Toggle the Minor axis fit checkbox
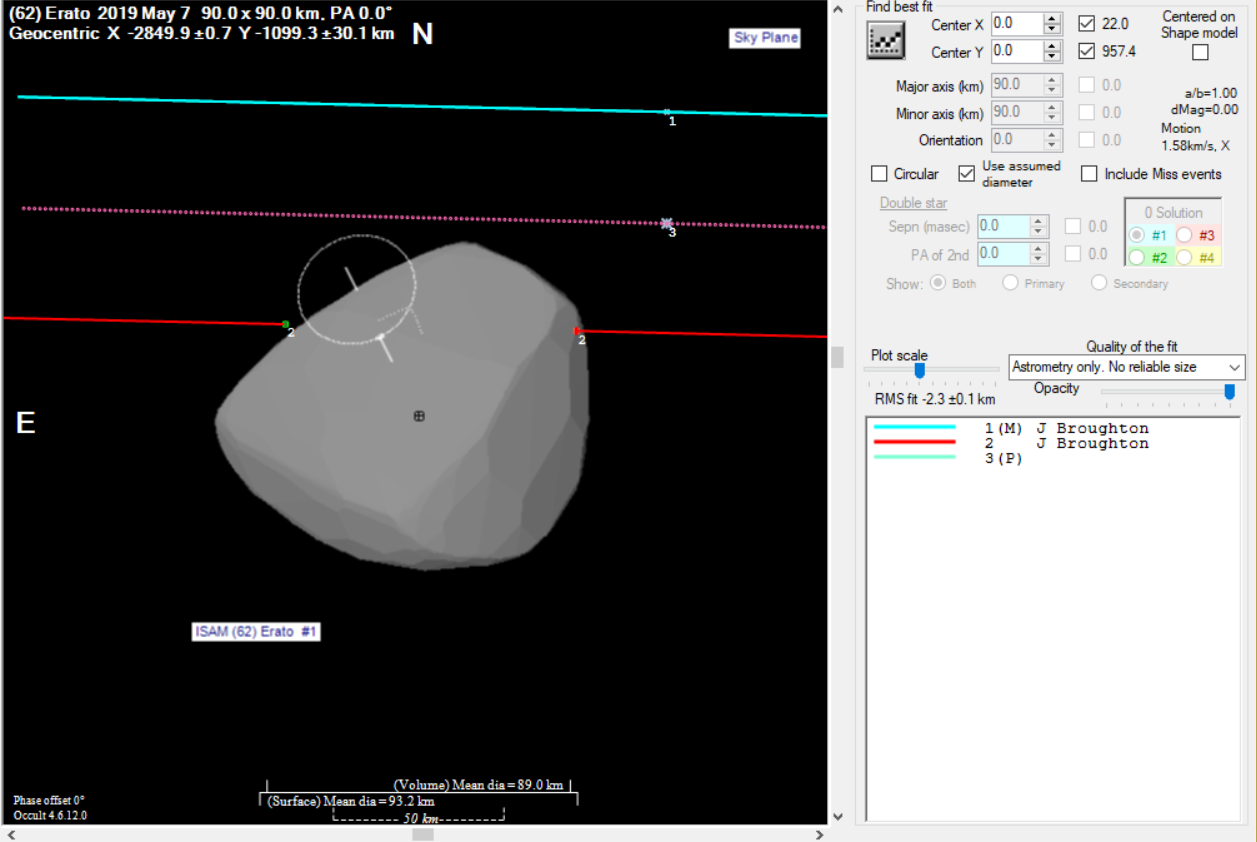The image size is (1257, 842). click(1087, 113)
